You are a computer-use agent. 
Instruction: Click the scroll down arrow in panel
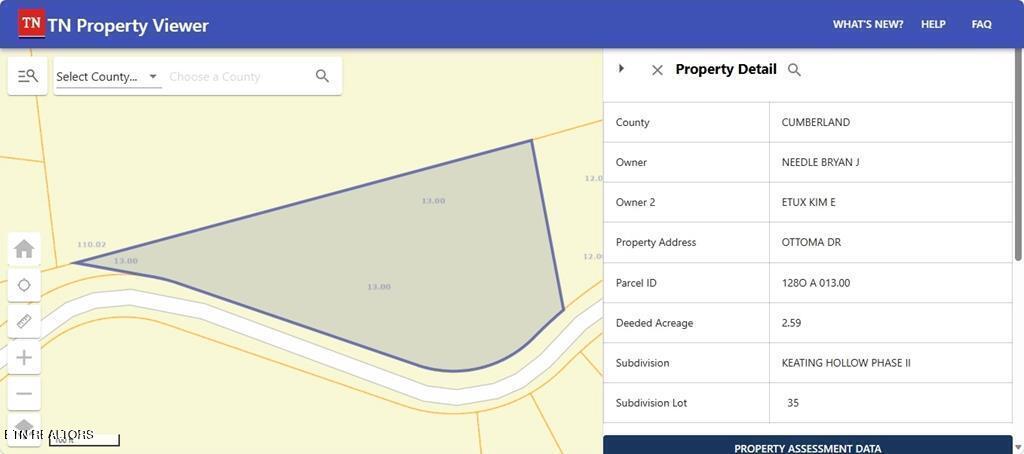[x=1019, y=447]
